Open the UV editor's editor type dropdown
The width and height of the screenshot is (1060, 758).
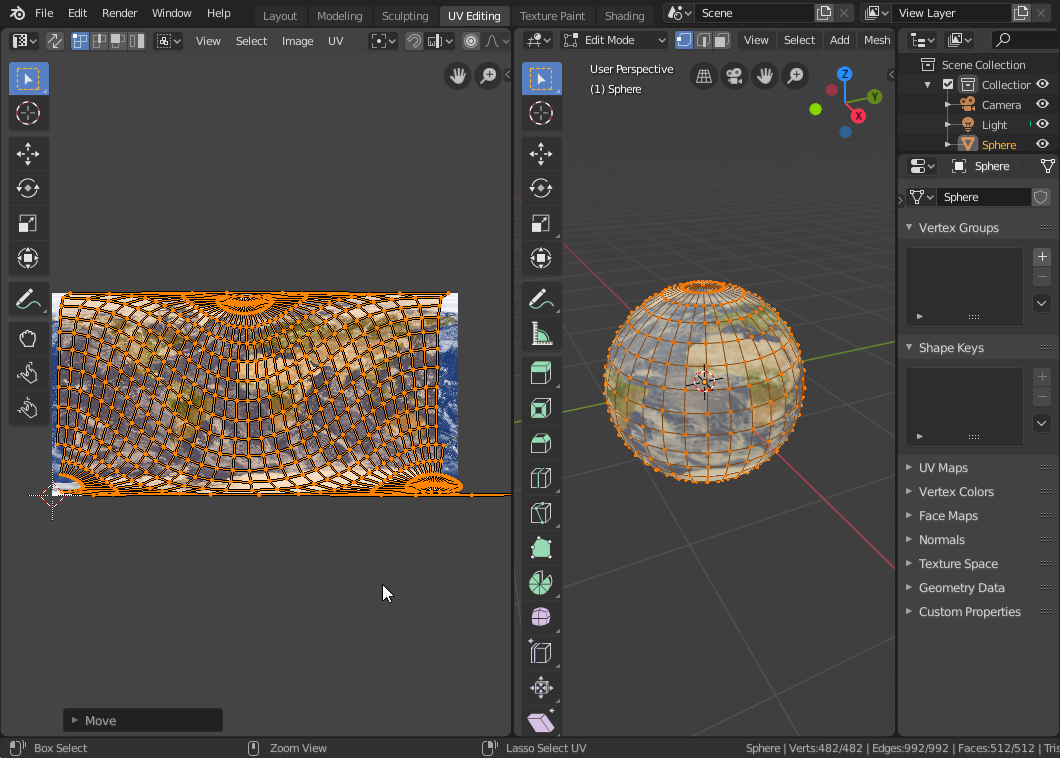click(24, 41)
